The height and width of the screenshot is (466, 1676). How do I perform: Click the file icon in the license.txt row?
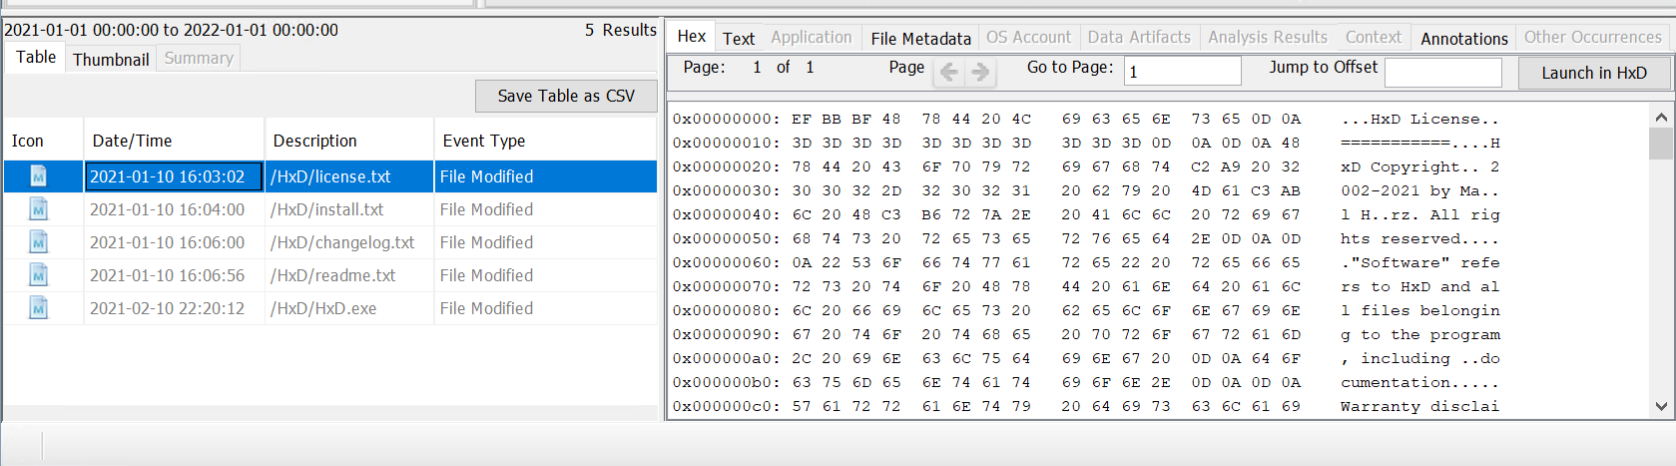38,176
